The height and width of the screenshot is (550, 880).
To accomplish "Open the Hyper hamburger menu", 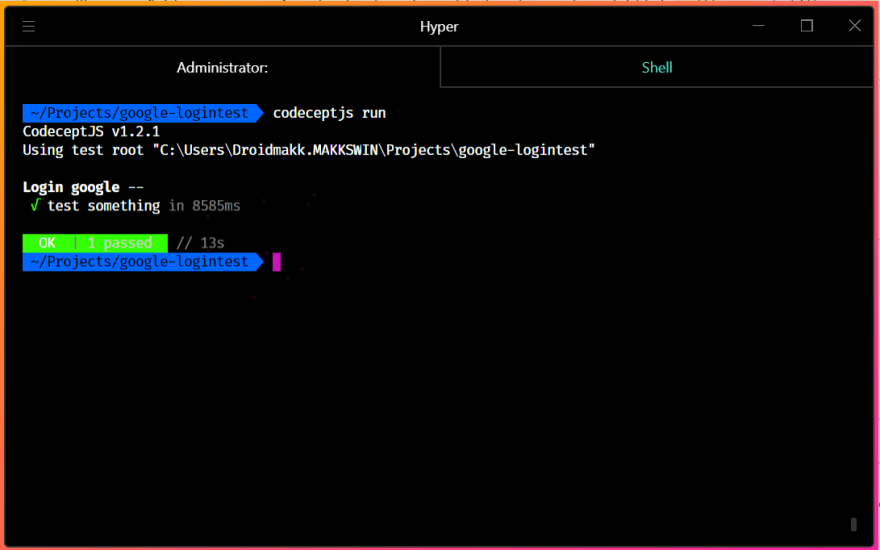I will [29, 26].
